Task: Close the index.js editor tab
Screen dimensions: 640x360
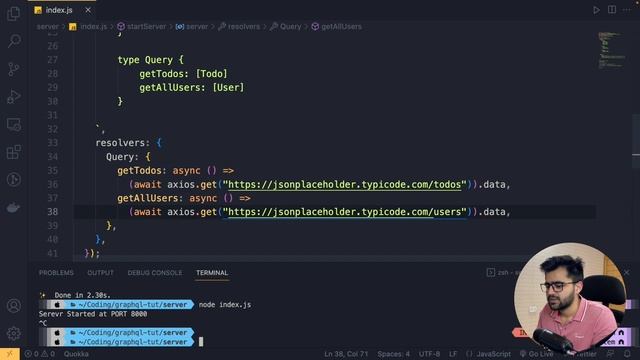Action: pos(88,10)
